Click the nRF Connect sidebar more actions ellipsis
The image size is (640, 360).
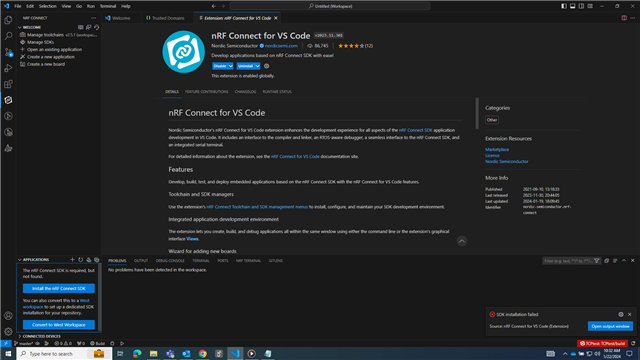(93, 18)
